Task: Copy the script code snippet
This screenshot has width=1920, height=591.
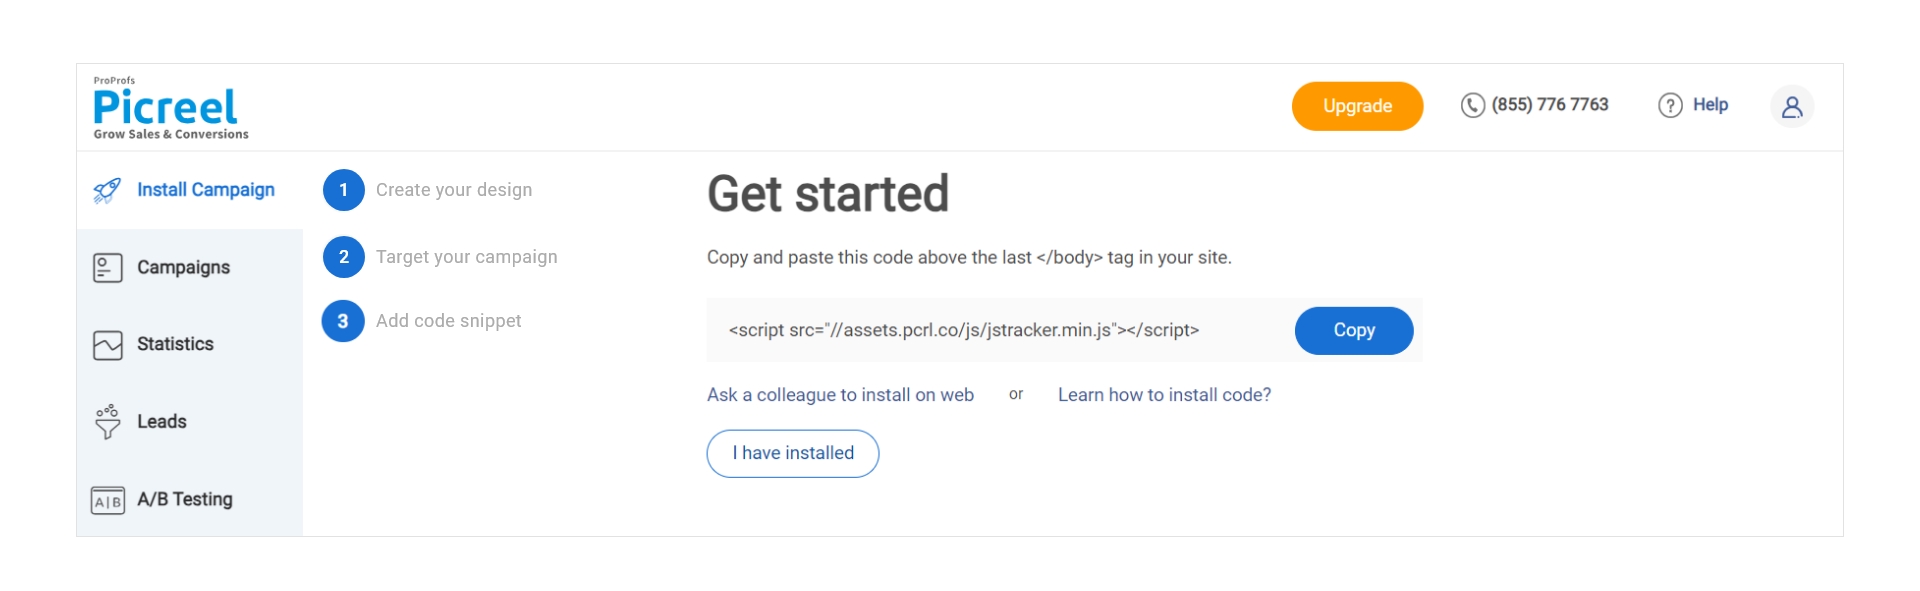Action: [x=1353, y=331]
